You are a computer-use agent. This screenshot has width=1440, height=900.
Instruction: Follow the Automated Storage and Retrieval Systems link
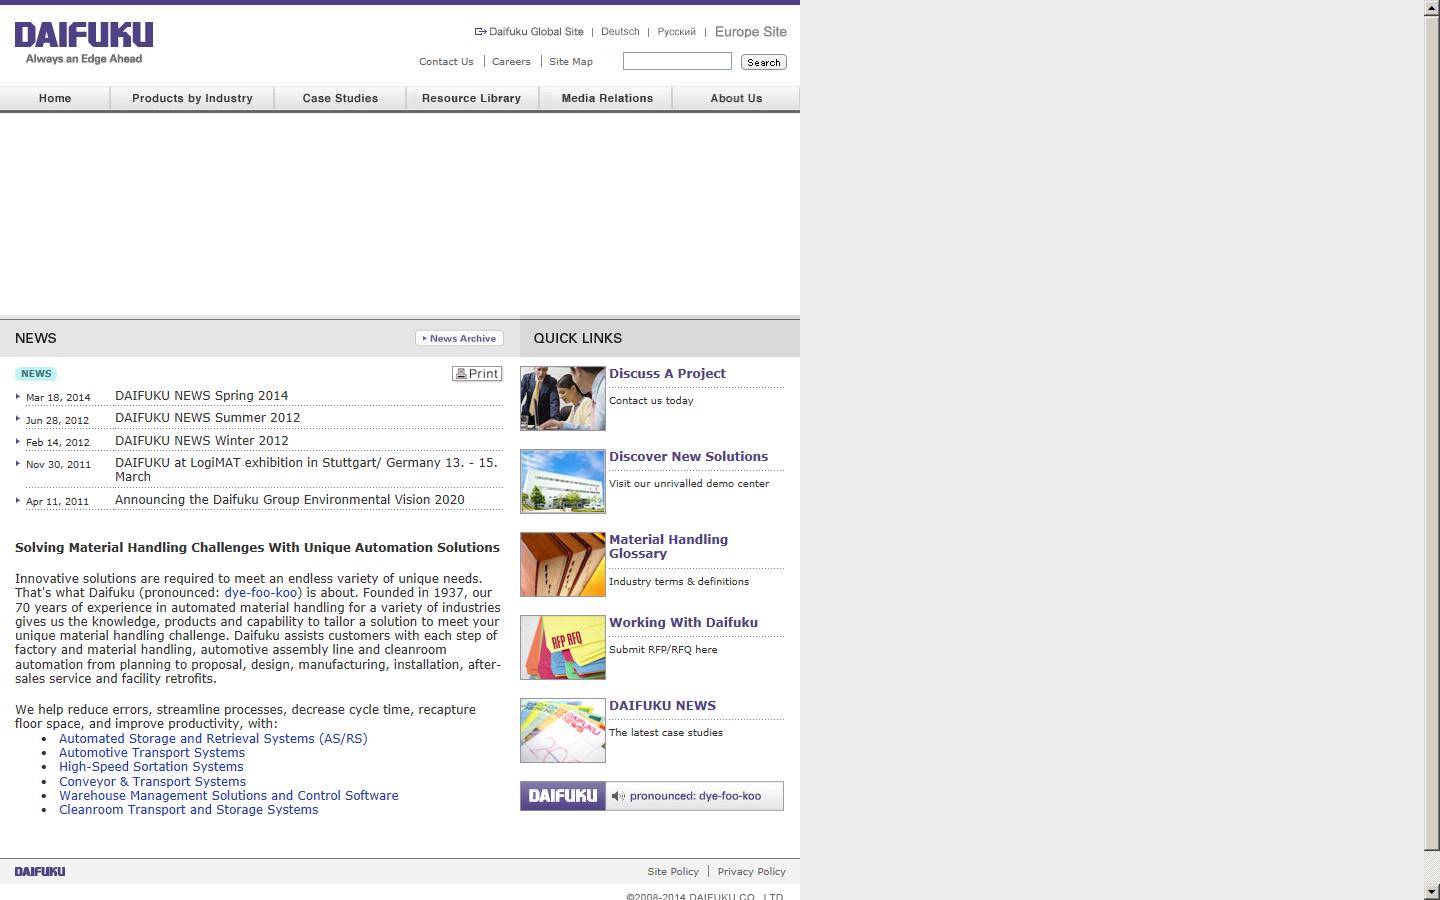click(x=213, y=738)
